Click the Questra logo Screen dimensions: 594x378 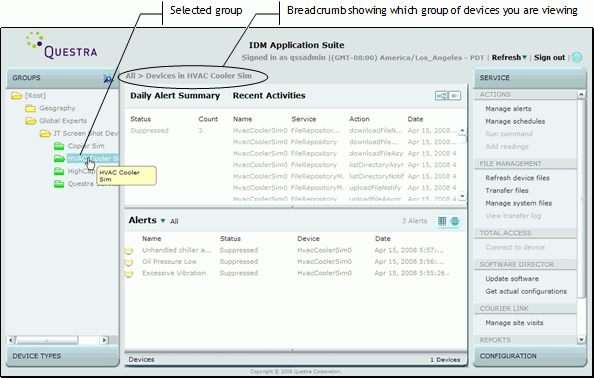click(x=62, y=46)
